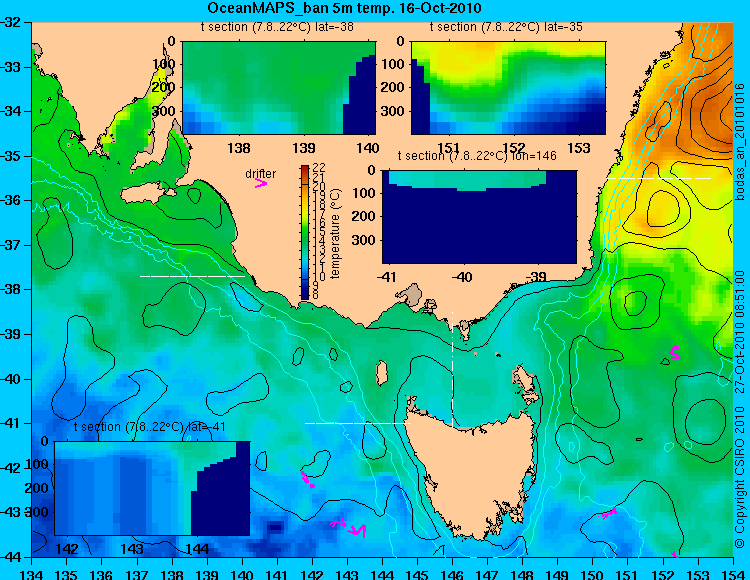Click the 't section (7.8..22°C) lat=-35' heading
The height and width of the screenshot is (580, 750).
point(506,27)
